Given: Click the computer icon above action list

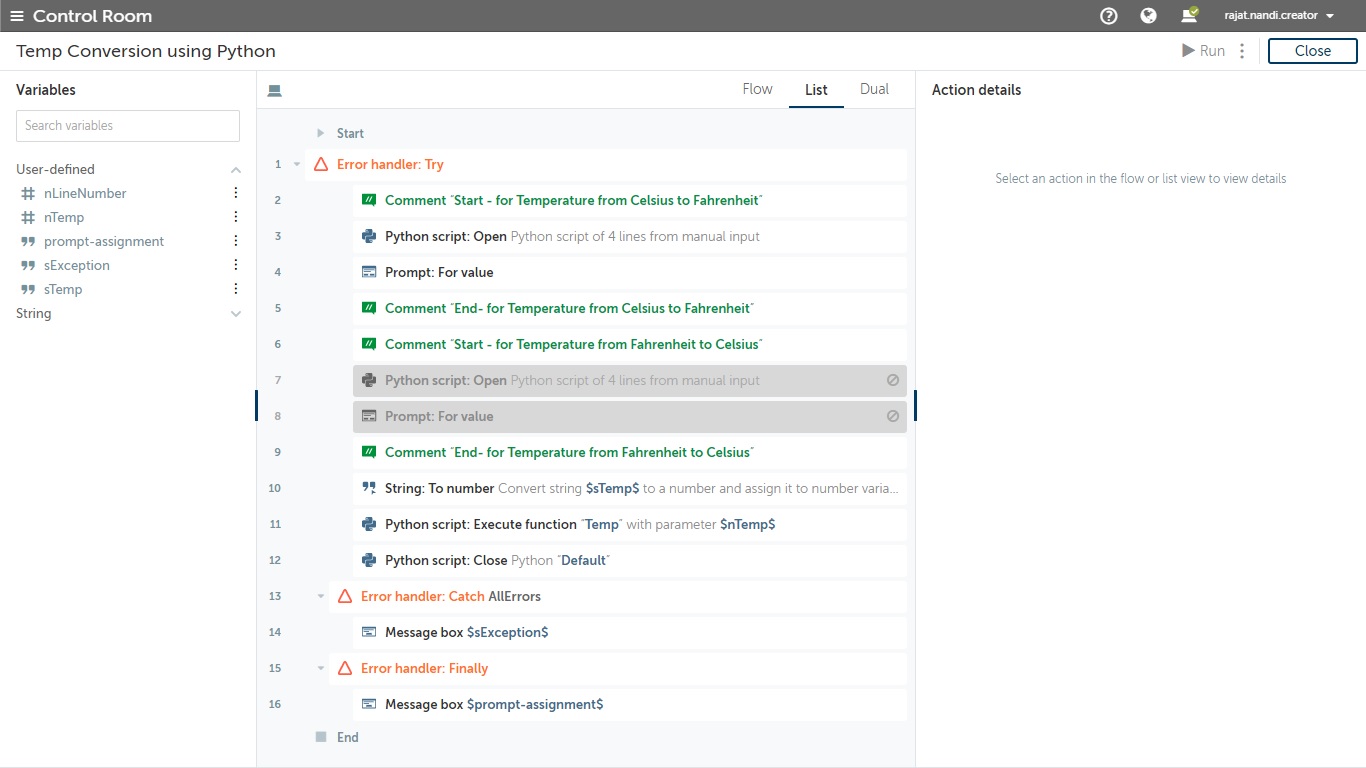Looking at the screenshot, I should click(275, 90).
